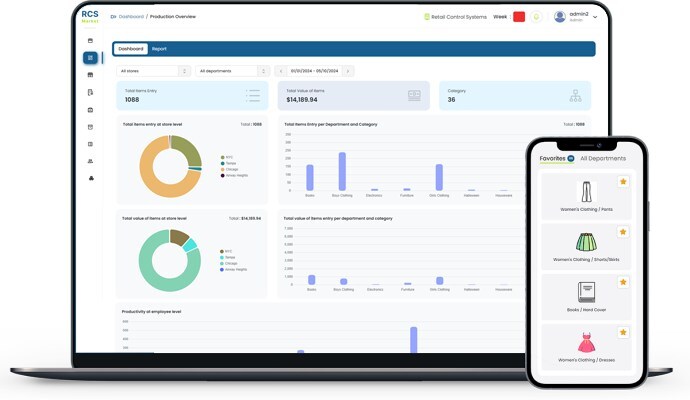Screen dimensions: 690x400
Task: Click the Category hierarchy icon on card
Action: pyautogui.click(x=575, y=96)
